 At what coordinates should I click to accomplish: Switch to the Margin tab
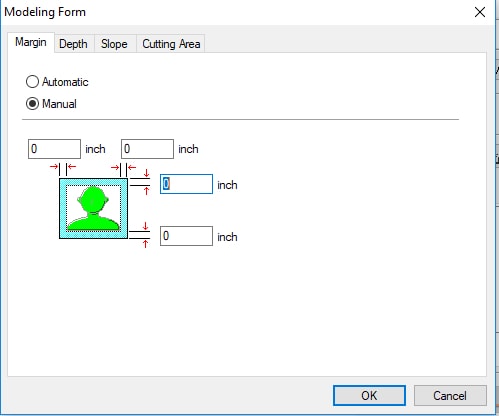point(31,42)
